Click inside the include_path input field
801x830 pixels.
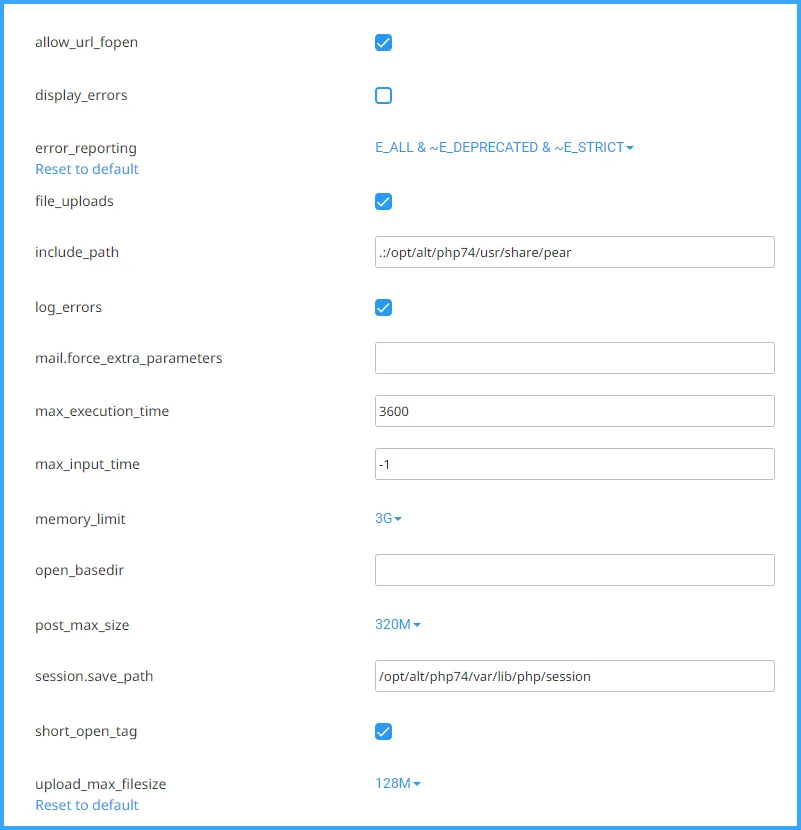[x=575, y=252]
